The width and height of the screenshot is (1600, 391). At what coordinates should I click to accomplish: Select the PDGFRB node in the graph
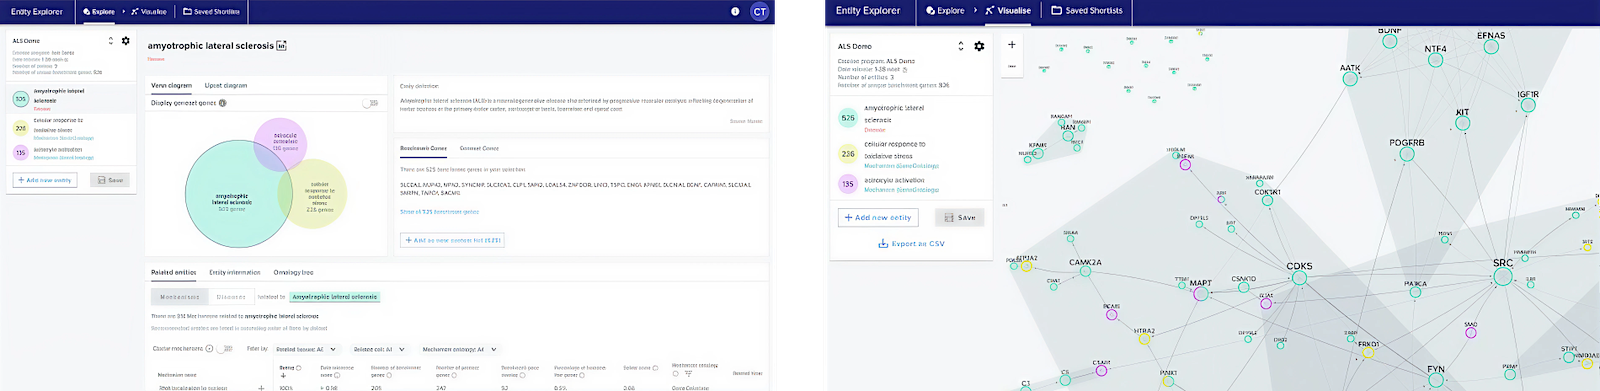tap(1407, 154)
